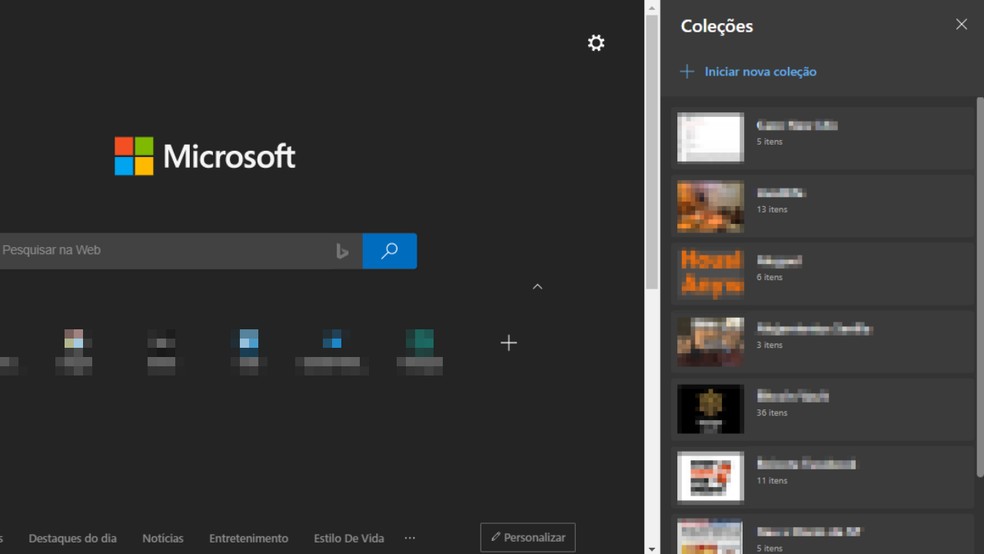Open the collection with 3 itens
984x554 pixels.
822,342
